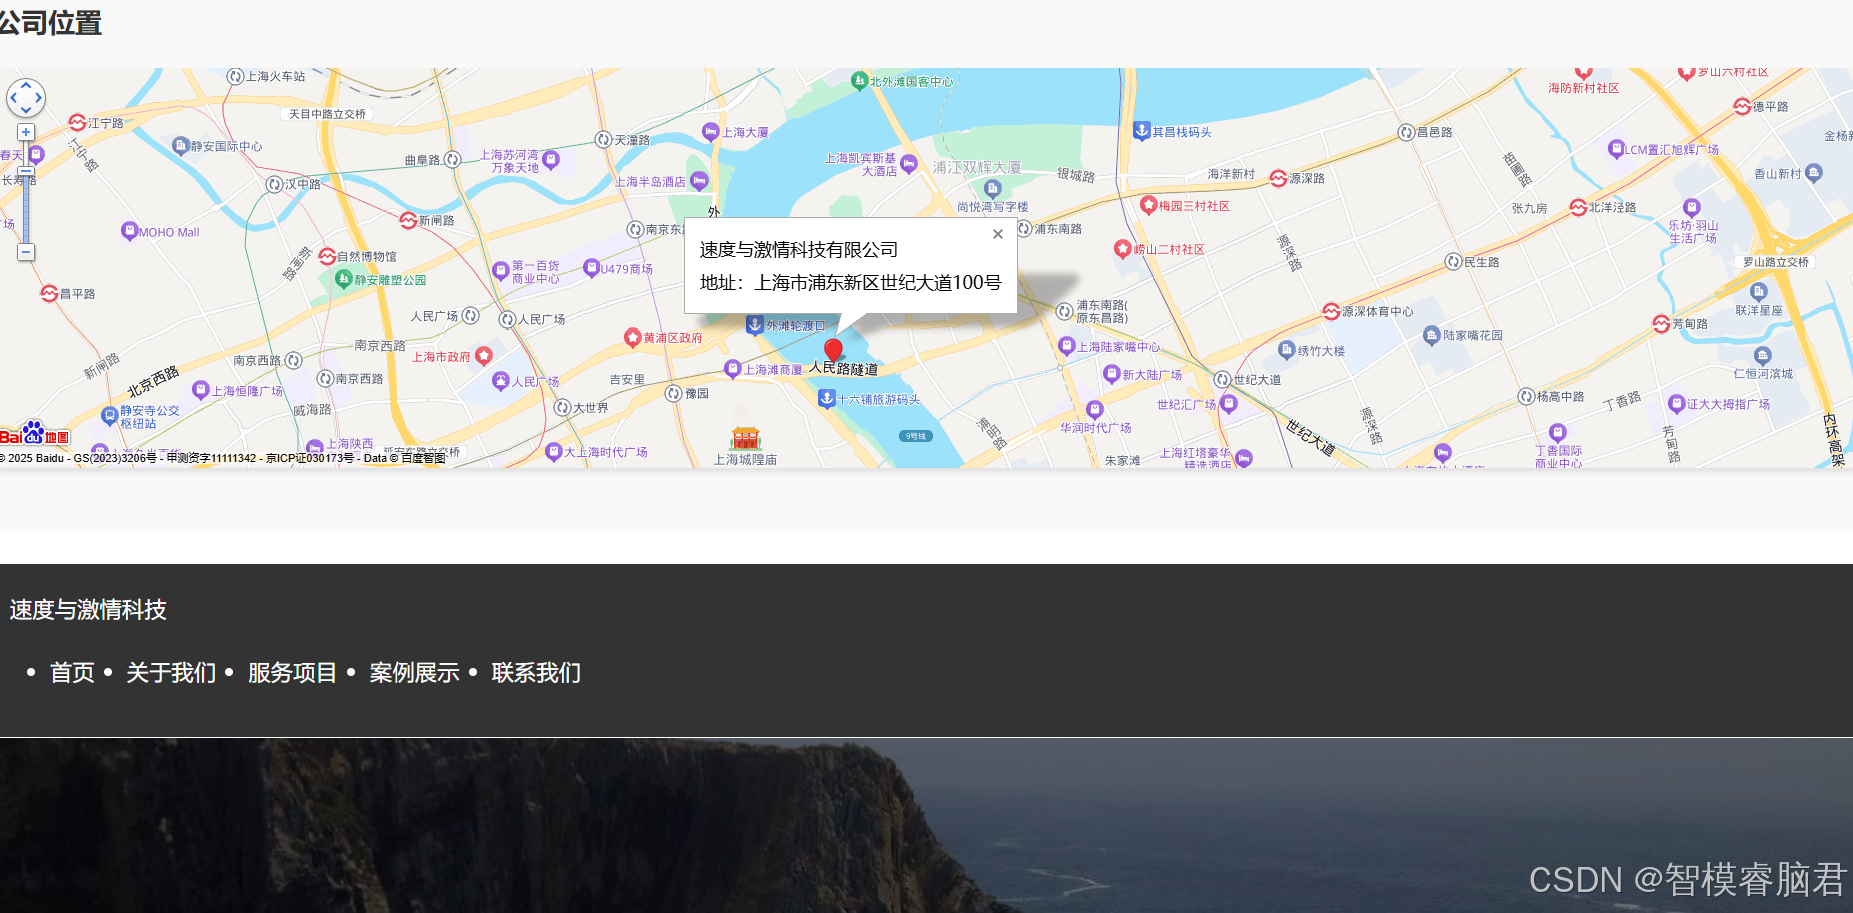Pan the map down with the arrow control
Viewport: 1853px width, 913px height.
(26, 110)
